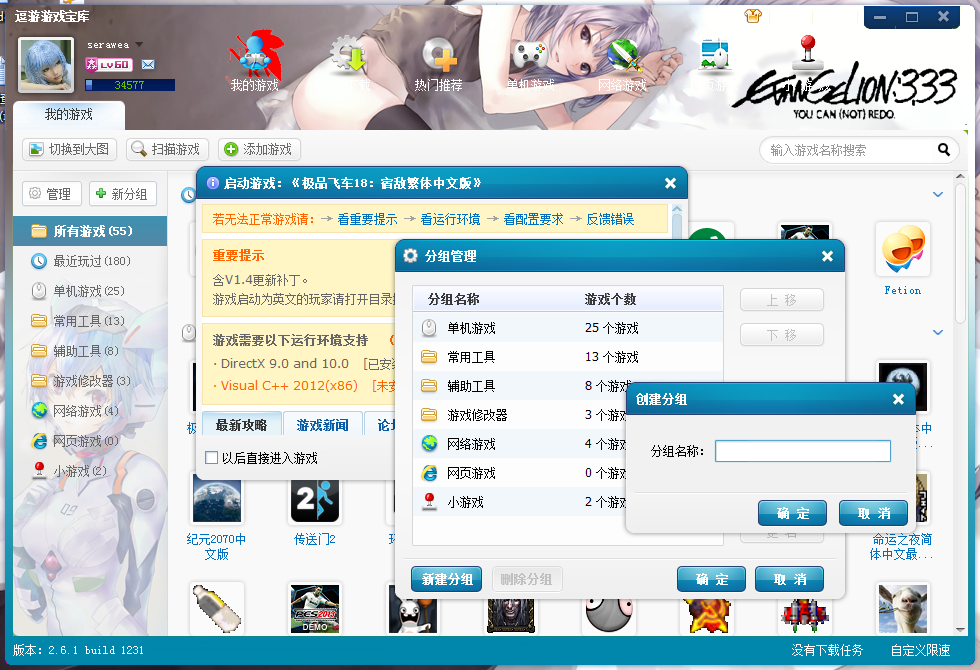Viewport: 980px width, 670px height.
Task: Focus the 输入游戏名称搜索 search field
Action: pyautogui.click(x=850, y=150)
